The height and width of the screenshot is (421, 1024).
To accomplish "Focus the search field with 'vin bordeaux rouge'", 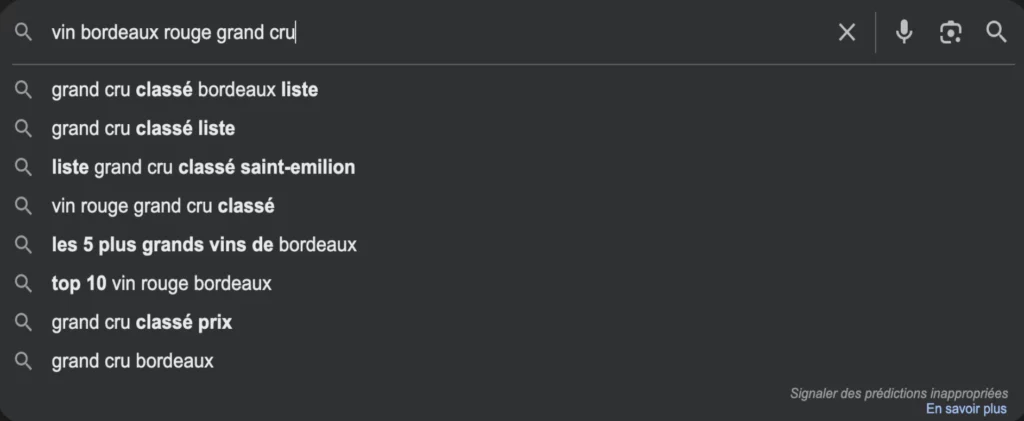I will (438, 32).
